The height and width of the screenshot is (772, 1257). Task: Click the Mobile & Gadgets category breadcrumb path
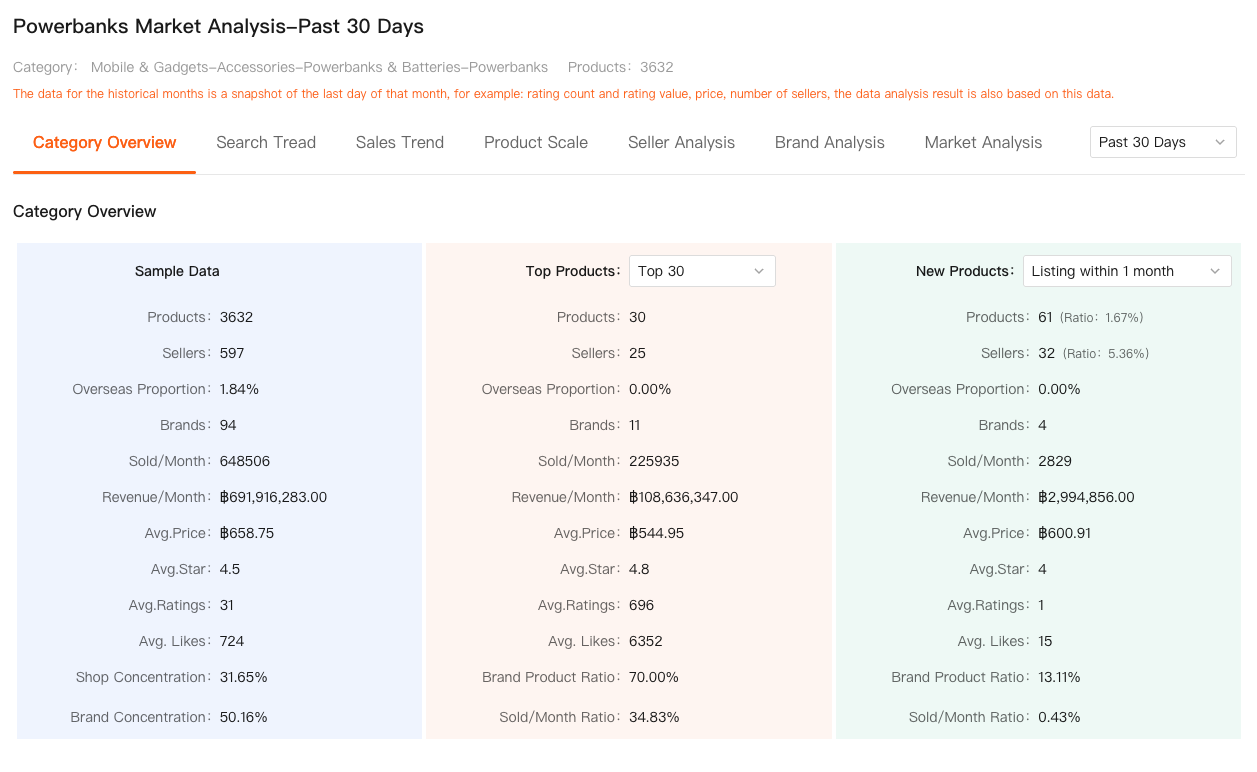[319, 67]
